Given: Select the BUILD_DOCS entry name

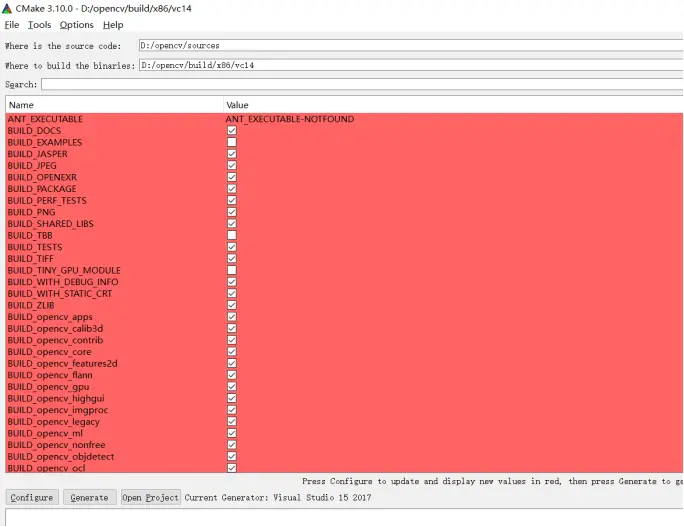Looking at the screenshot, I should click(34, 130).
